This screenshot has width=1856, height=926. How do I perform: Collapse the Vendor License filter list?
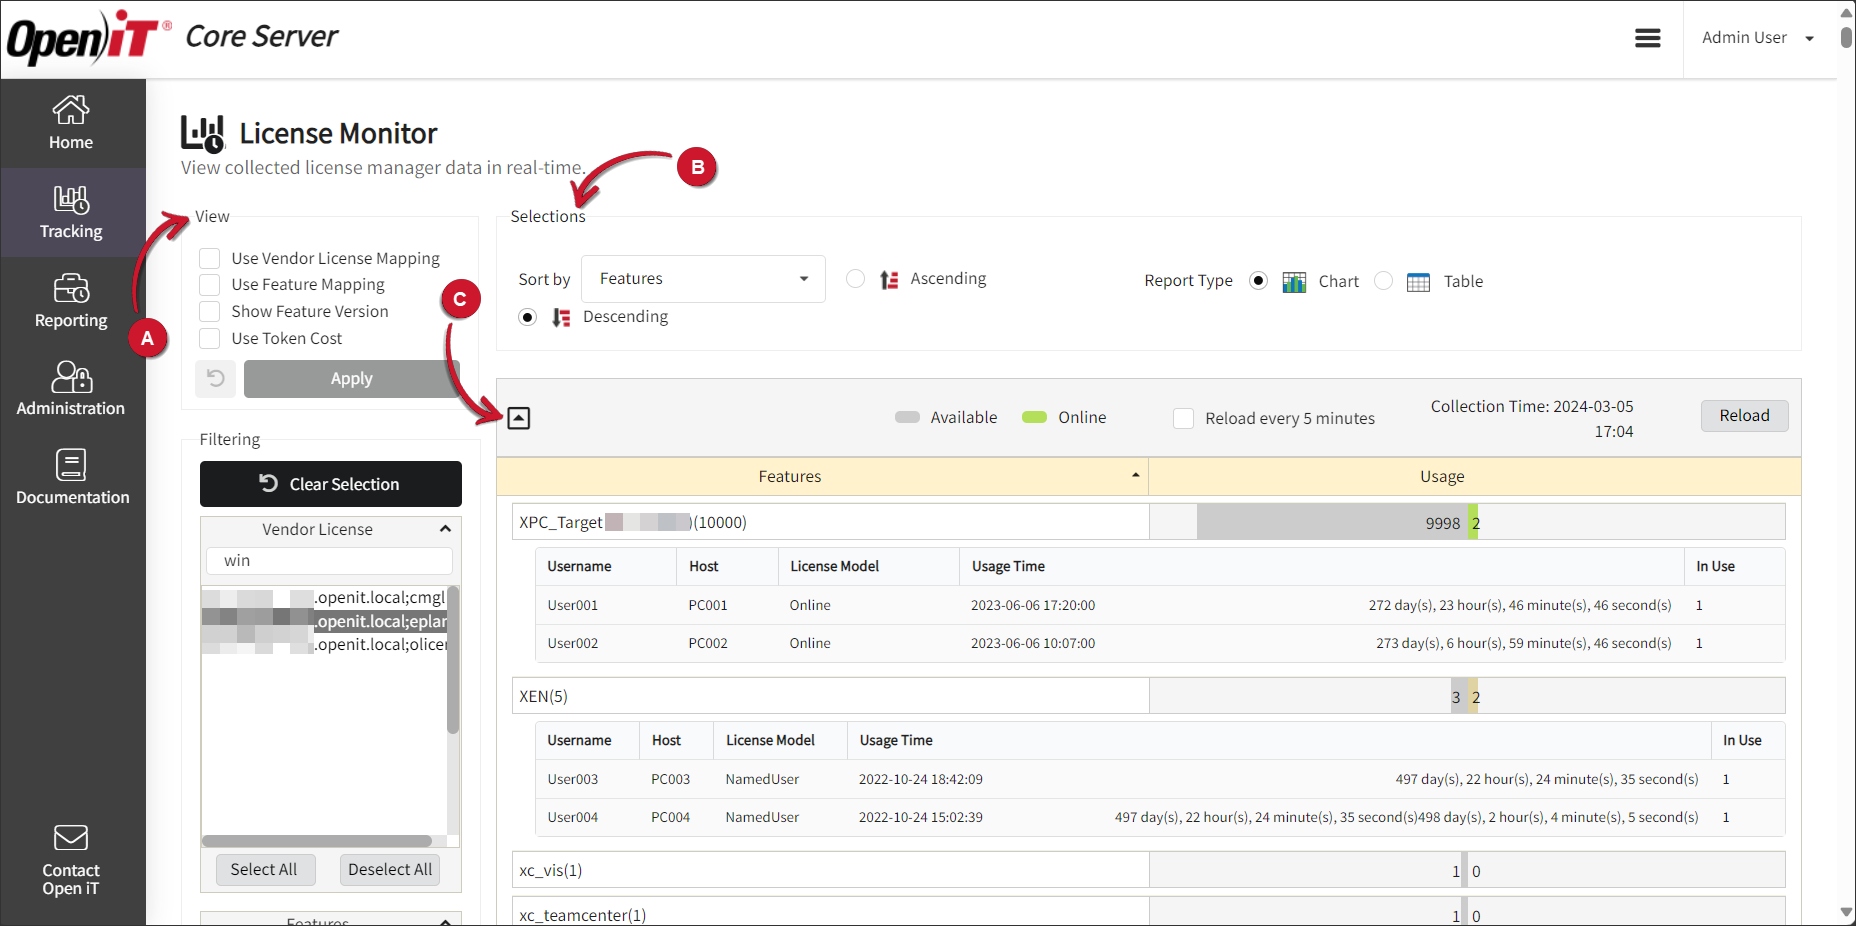coord(446,529)
